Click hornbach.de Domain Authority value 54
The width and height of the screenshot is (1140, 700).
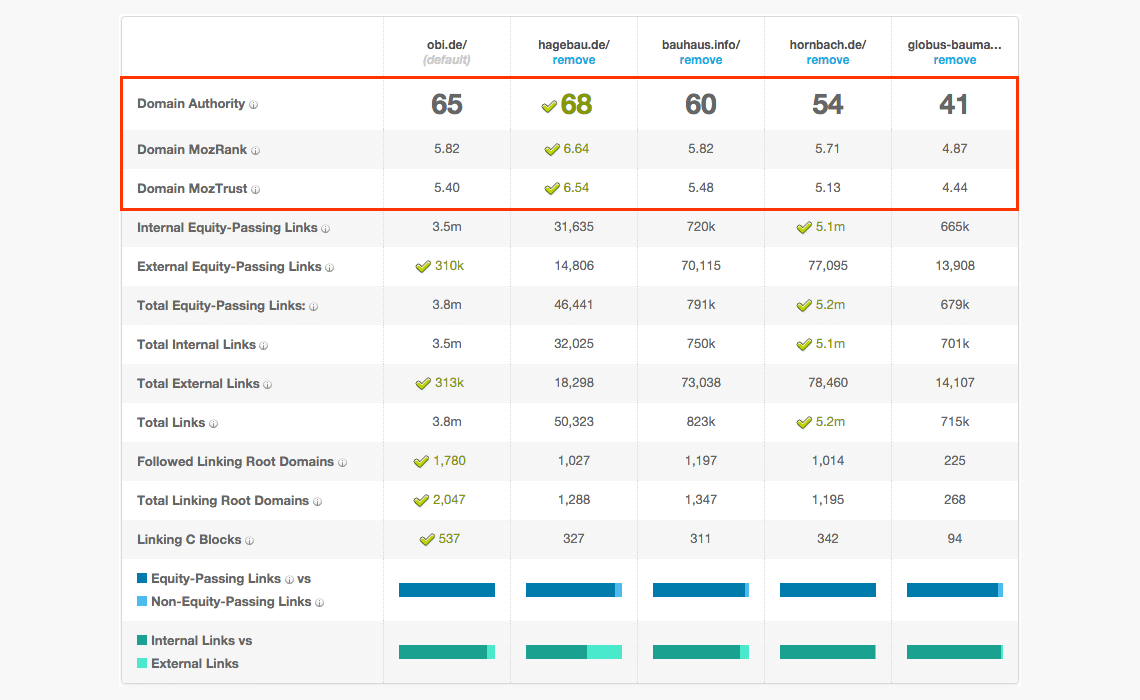[827, 105]
